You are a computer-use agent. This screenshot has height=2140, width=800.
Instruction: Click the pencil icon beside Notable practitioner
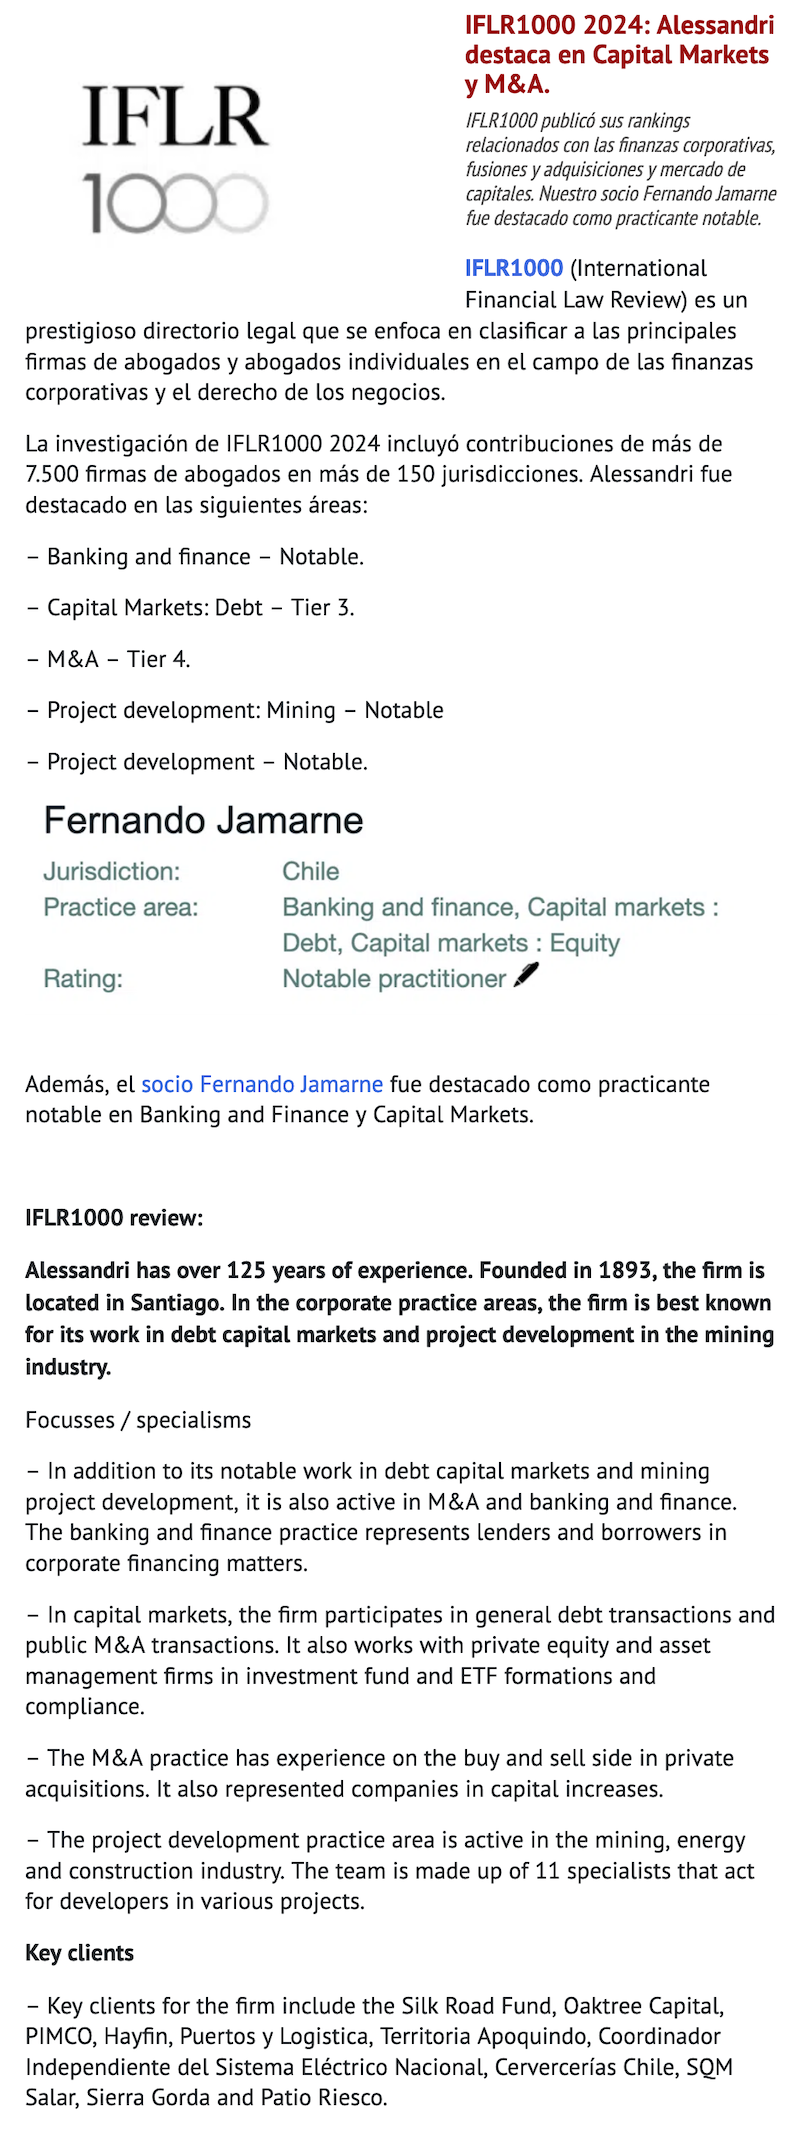(x=526, y=976)
